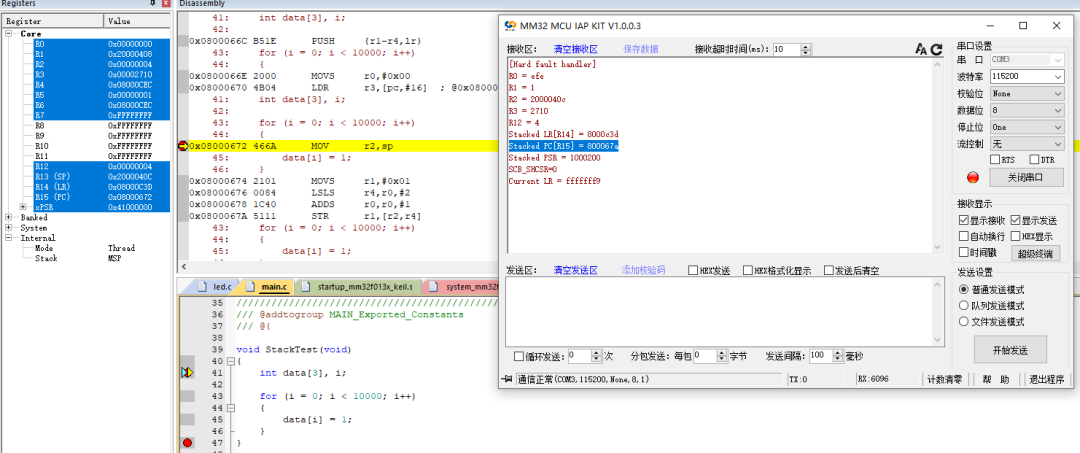This screenshot has width=1080, height=453.
Task: Enable the 自动换行 checkbox
Action: click(x=964, y=236)
